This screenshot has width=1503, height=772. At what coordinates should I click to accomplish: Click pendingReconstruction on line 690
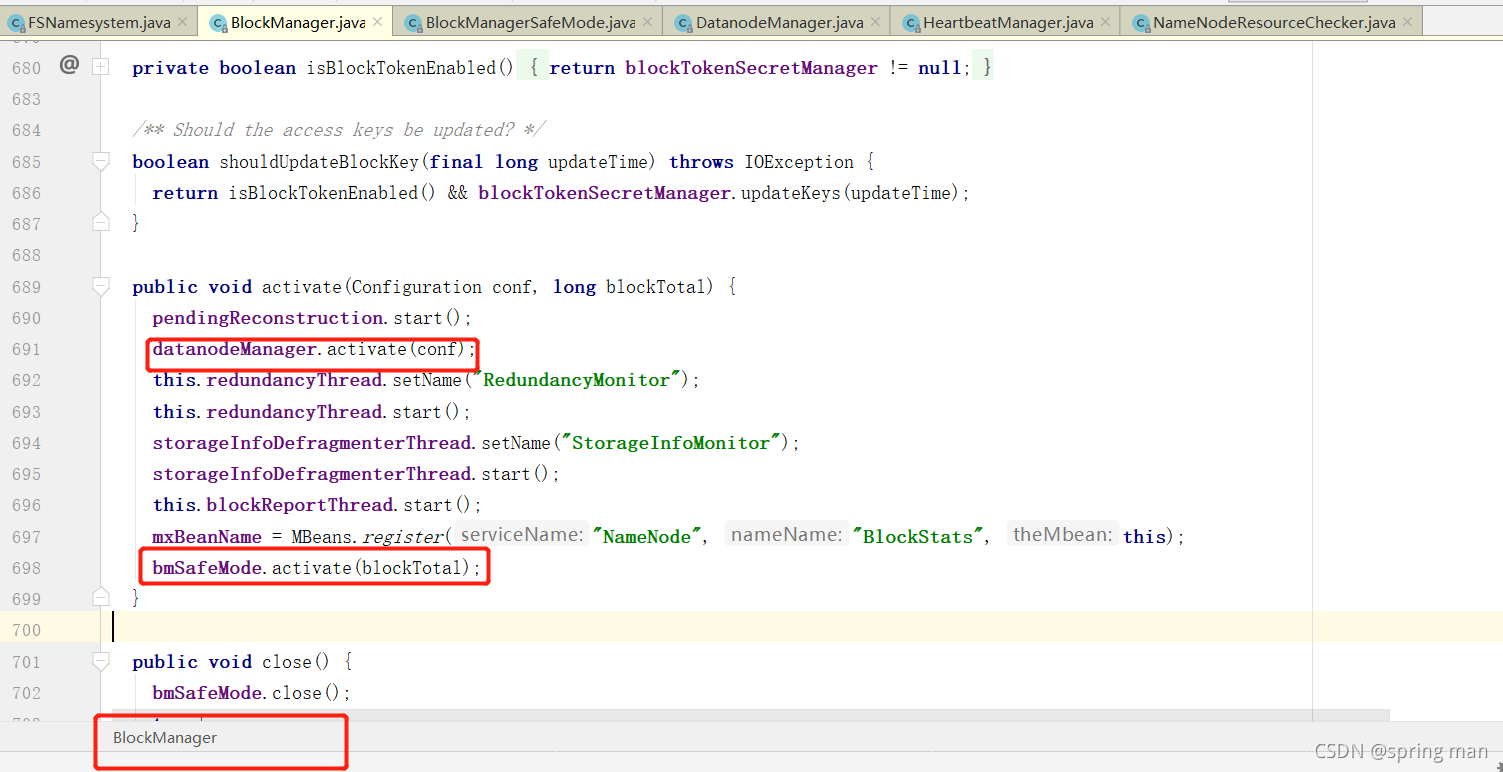[268, 318]
